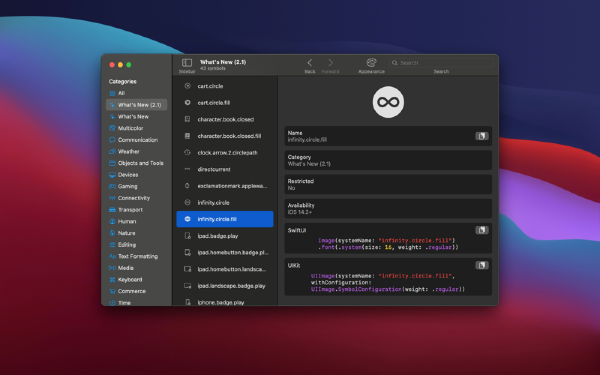The height and width of the screenshot is (375, 600).
Task: Click the Availability iOS 14.2+ field
Action: (388, 209)
